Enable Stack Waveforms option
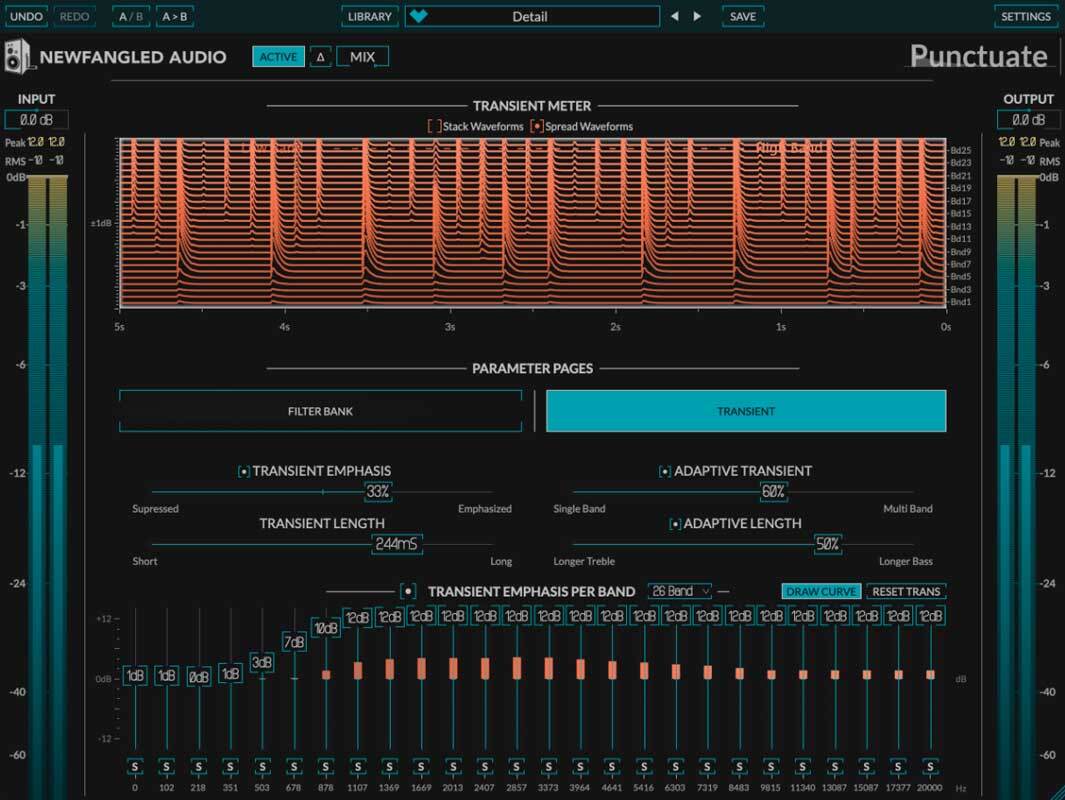Image resolution: width=1065 pixels, height=800 pixels. pyautogui.click(x=434, y=127)
